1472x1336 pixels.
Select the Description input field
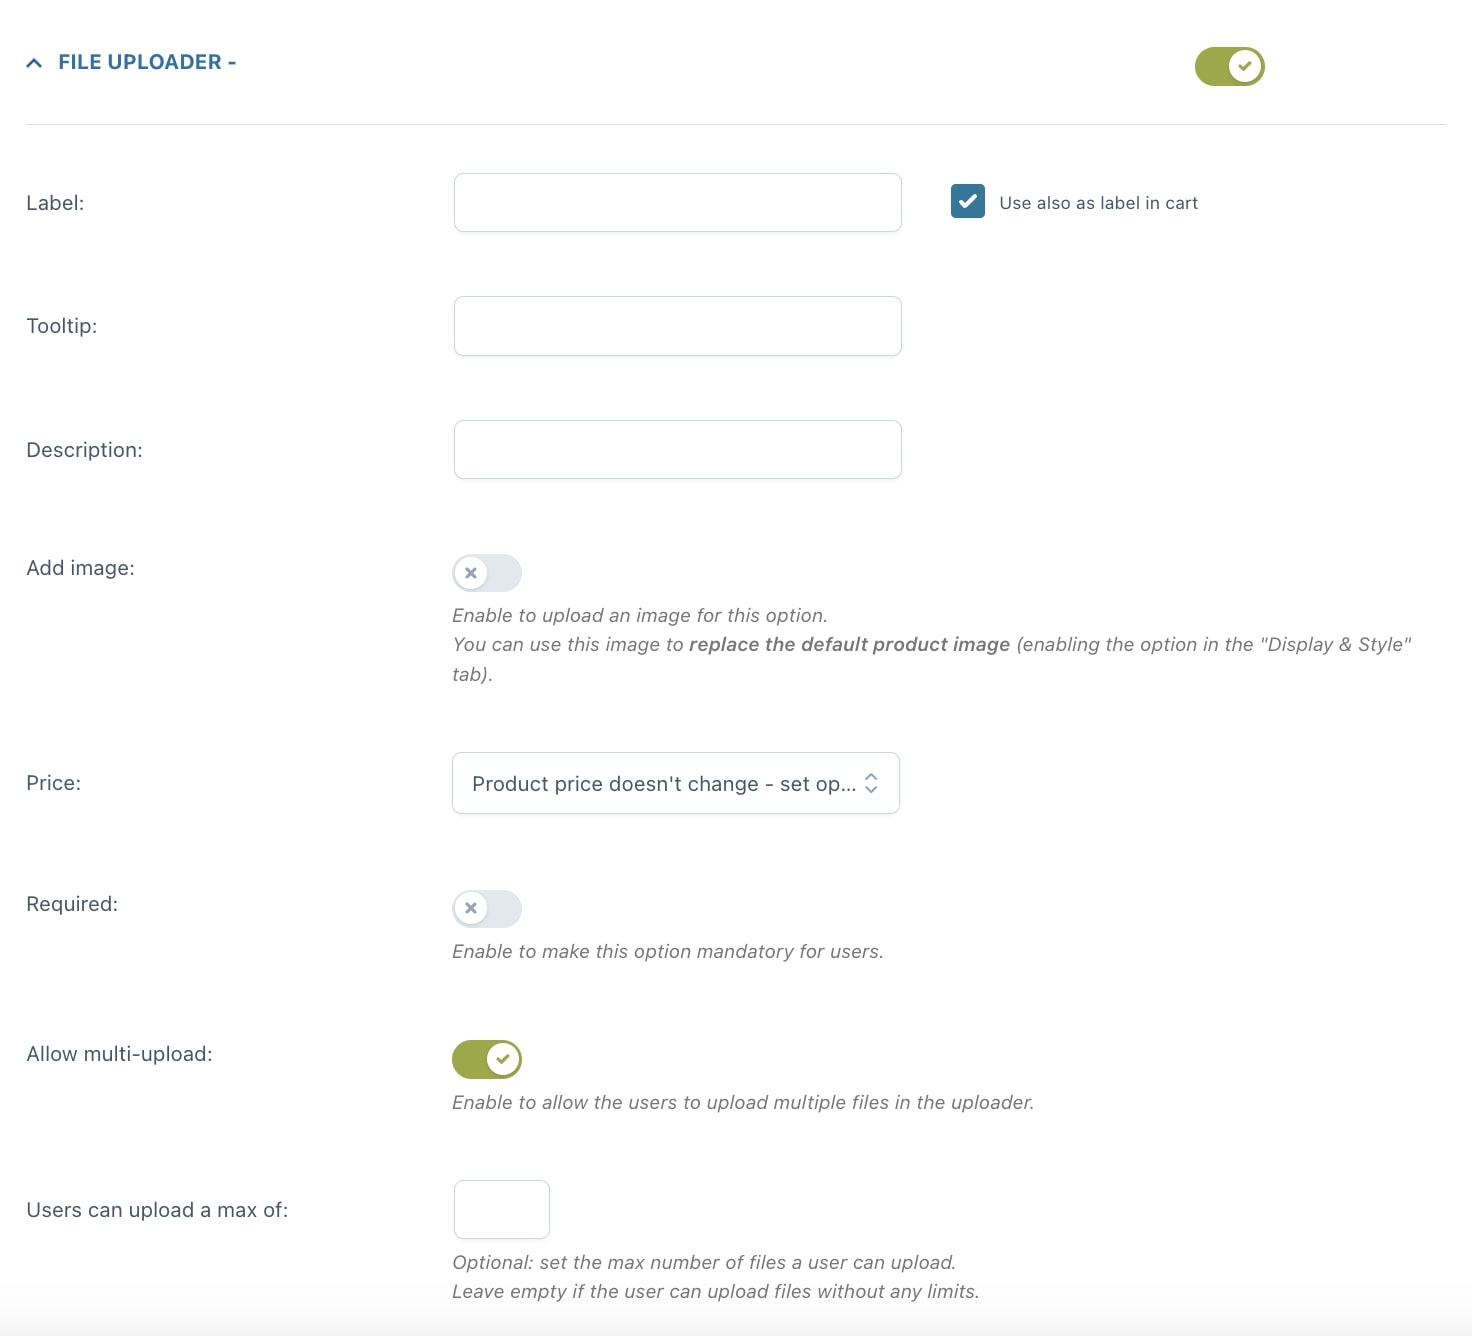[x=677, y=450]
